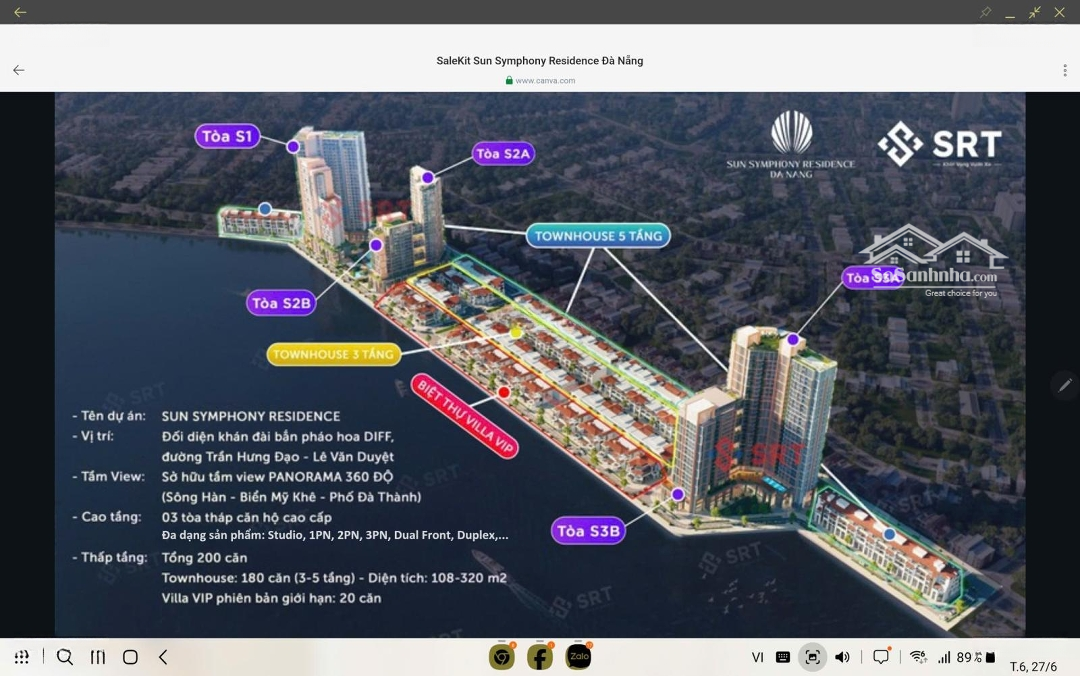Launch Zalo from the taskbar
Viewport: 1080px width, 676px height.
coord(578,657)
